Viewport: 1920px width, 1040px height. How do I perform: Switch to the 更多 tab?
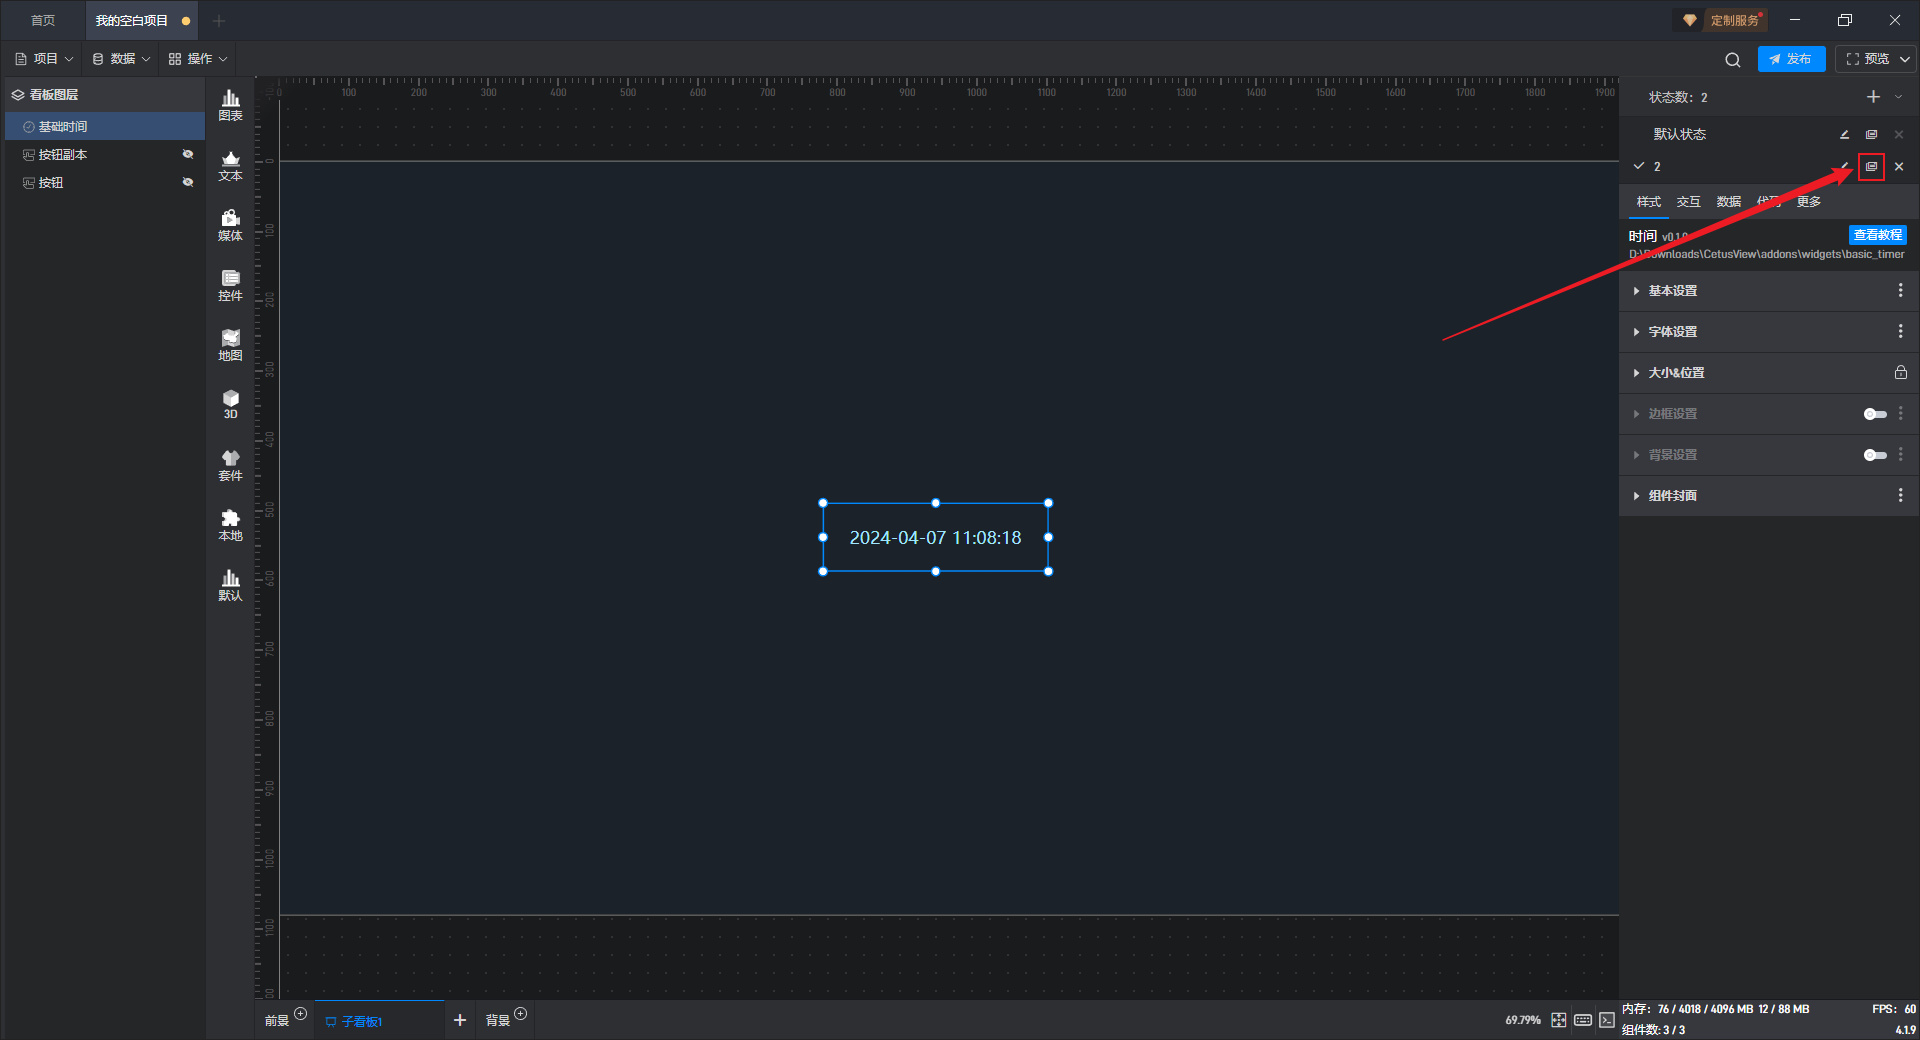[1808, 202]
